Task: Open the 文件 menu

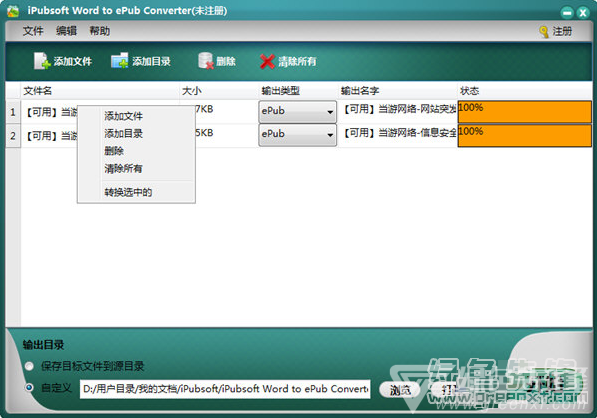Action: (33, 31)
